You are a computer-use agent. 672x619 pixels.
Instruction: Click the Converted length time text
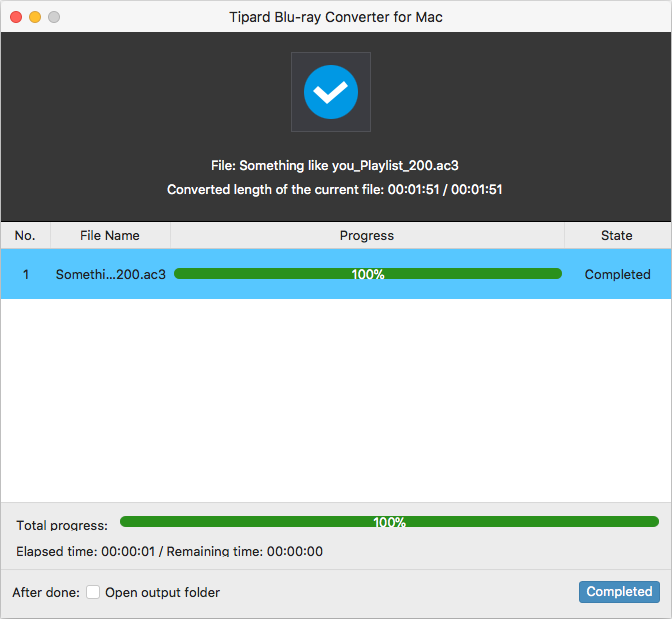[x=335, y=189]
